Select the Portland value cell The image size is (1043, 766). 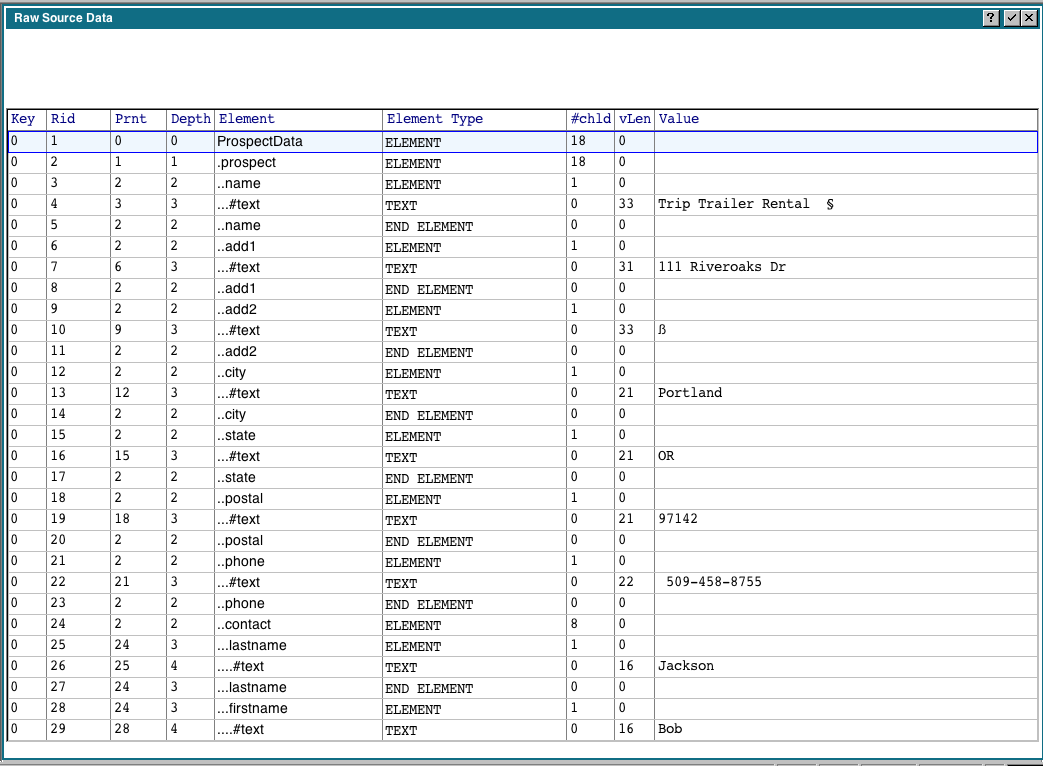click(690, 393)
